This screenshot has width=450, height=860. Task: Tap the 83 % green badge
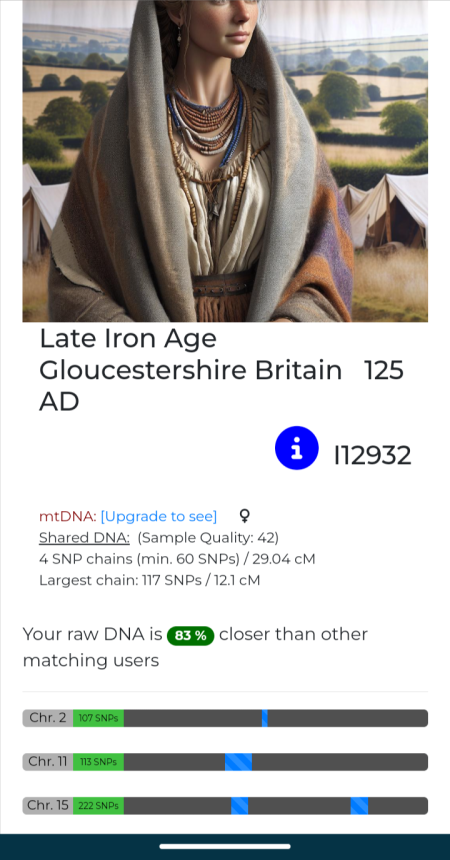click(190, 636)
